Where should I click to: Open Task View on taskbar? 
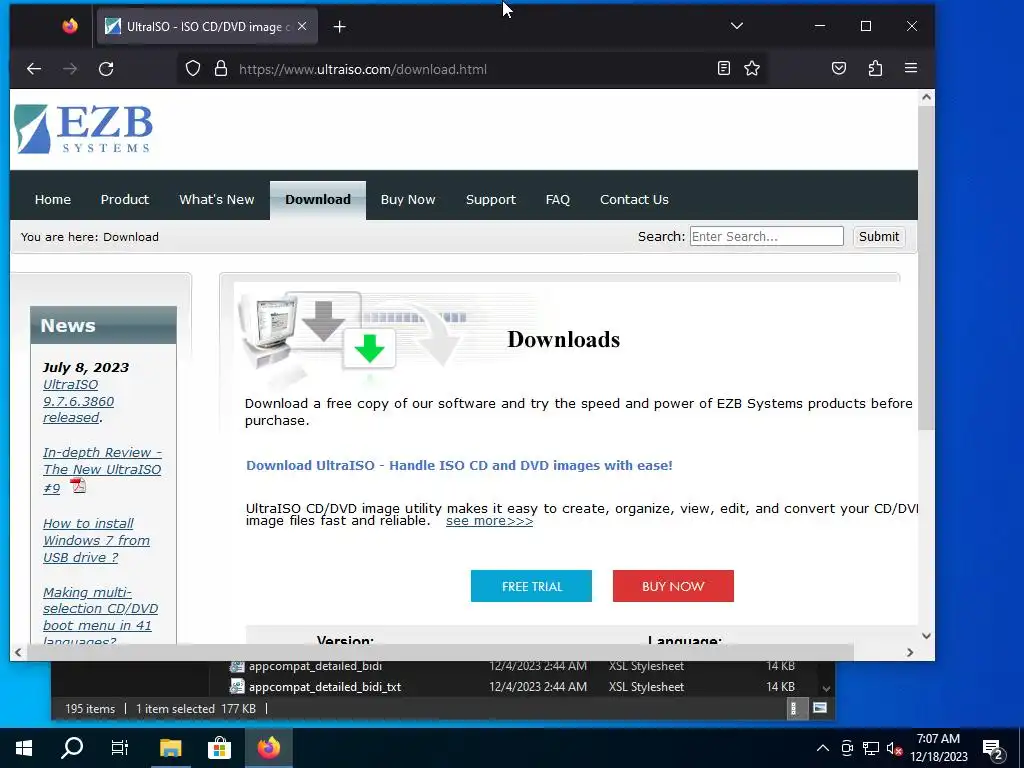(120, 748)
